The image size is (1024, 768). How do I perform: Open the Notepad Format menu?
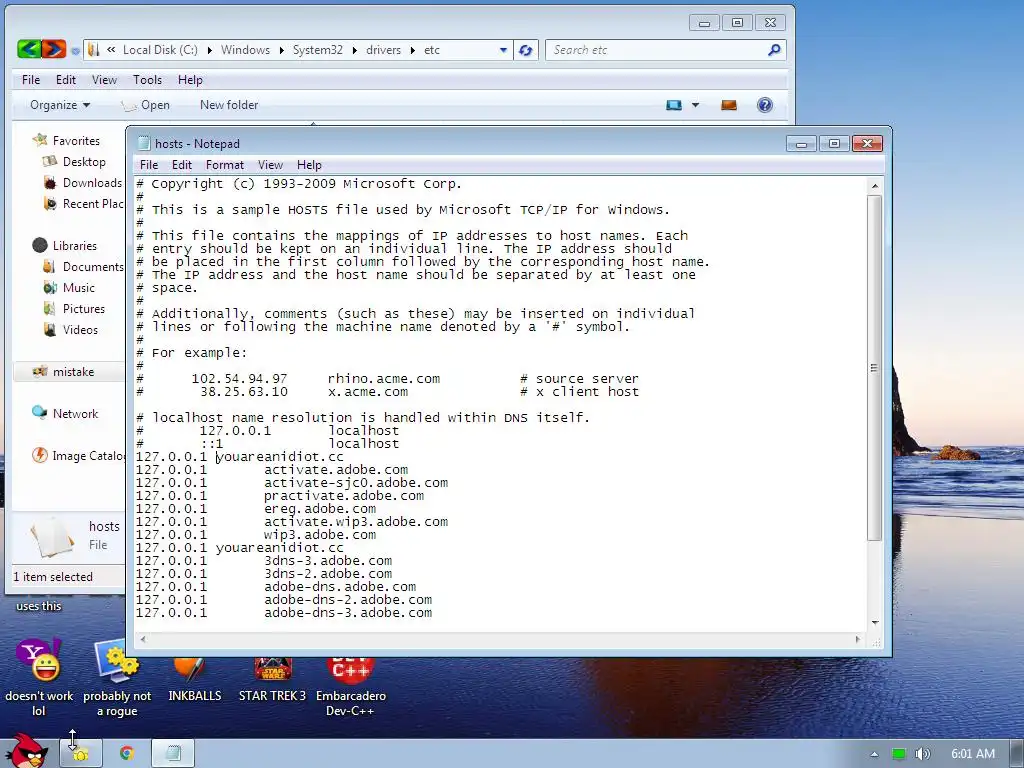tap(225, 165)
